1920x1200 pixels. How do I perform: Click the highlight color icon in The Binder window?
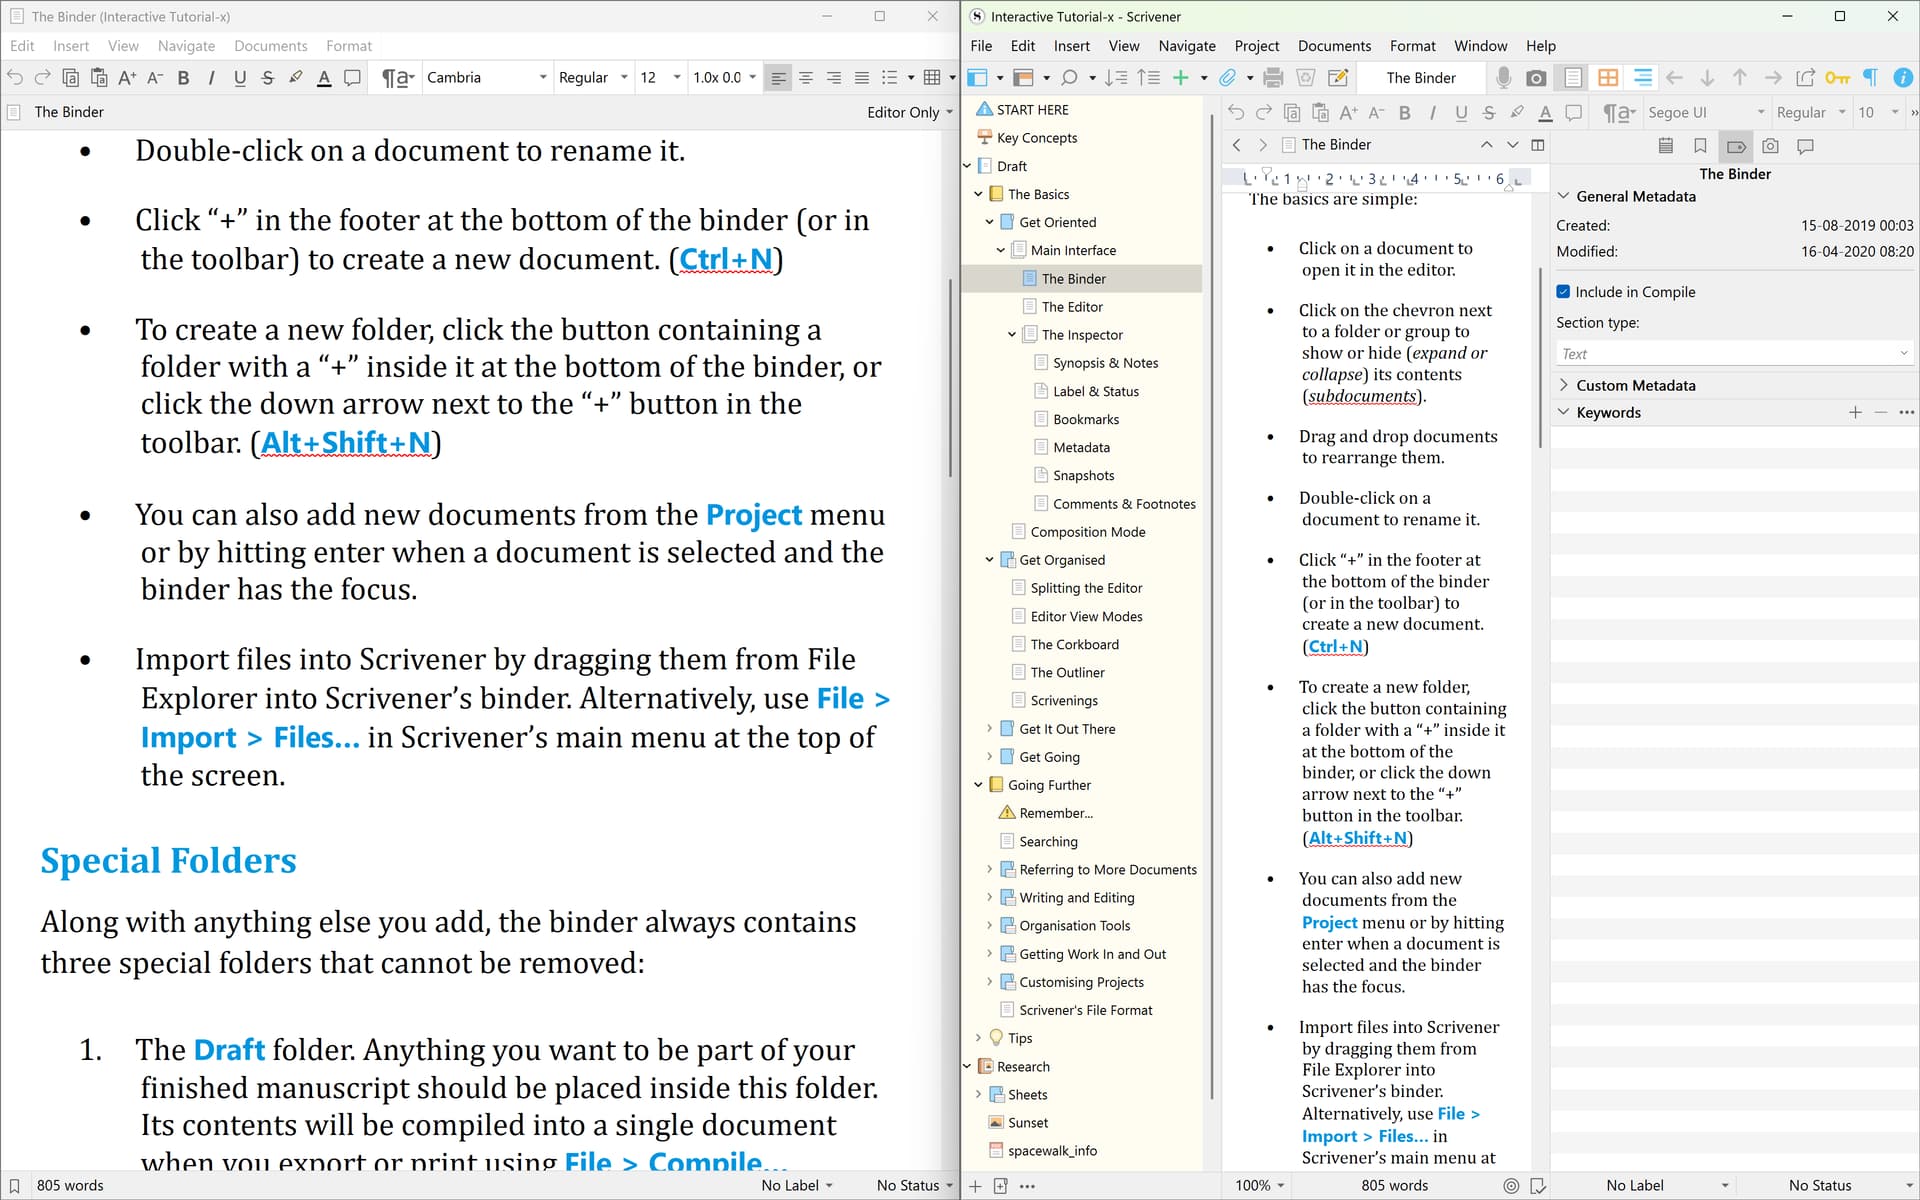coord(296,78)
